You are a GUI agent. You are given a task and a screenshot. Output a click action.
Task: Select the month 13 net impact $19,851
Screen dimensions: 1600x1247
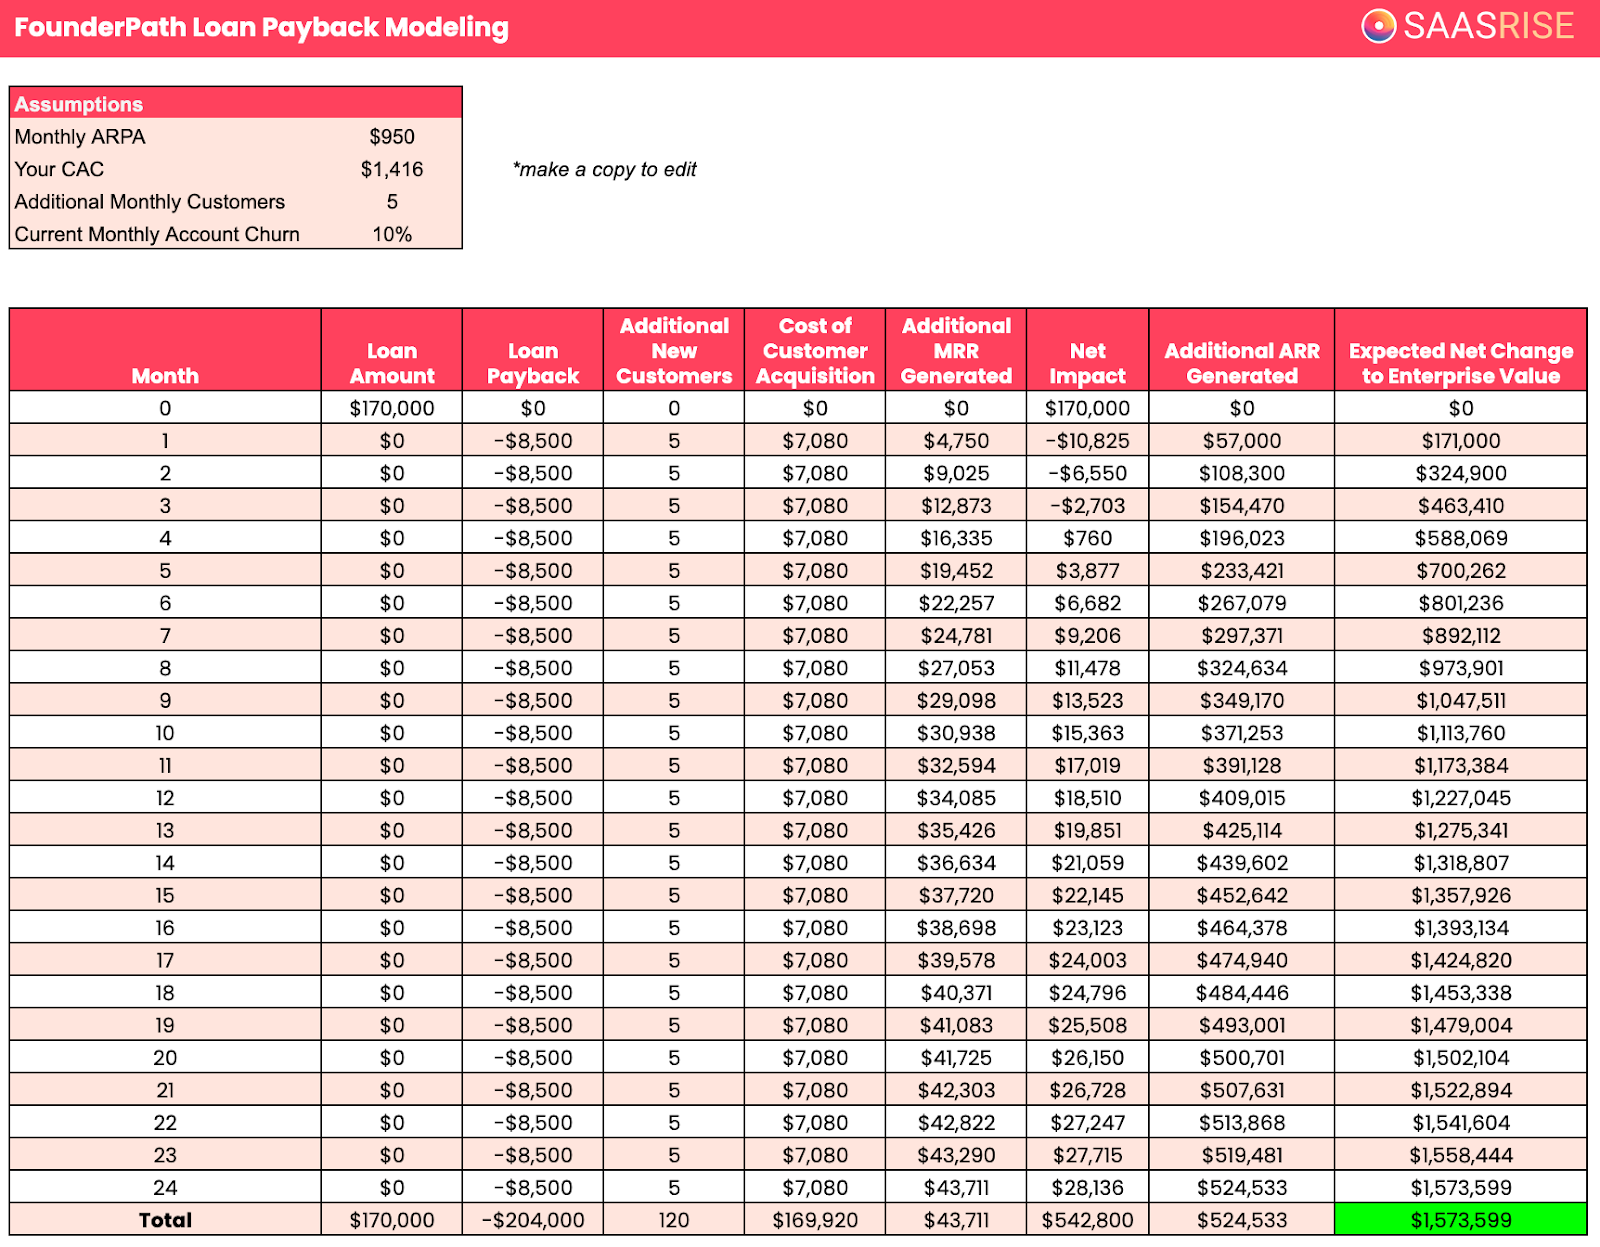pos(1088,830)
